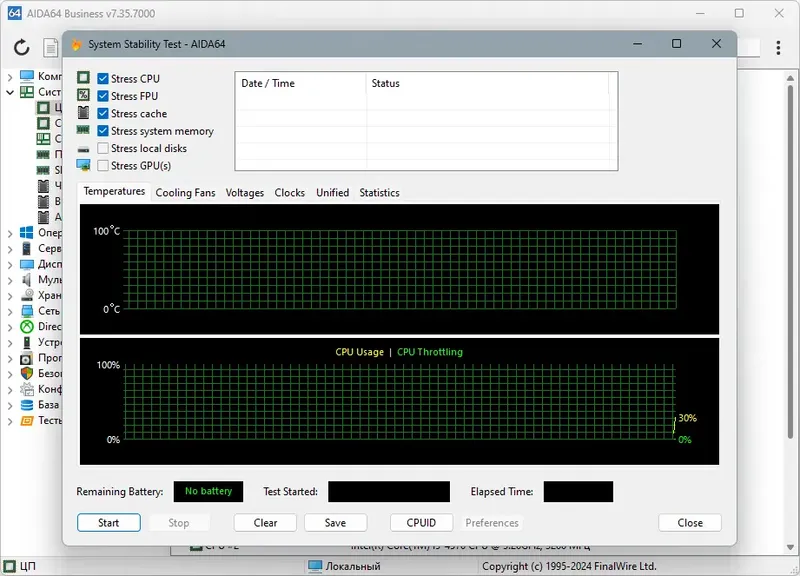Click the Report page icon in AIDA64 toolbar

coord(51,47)
